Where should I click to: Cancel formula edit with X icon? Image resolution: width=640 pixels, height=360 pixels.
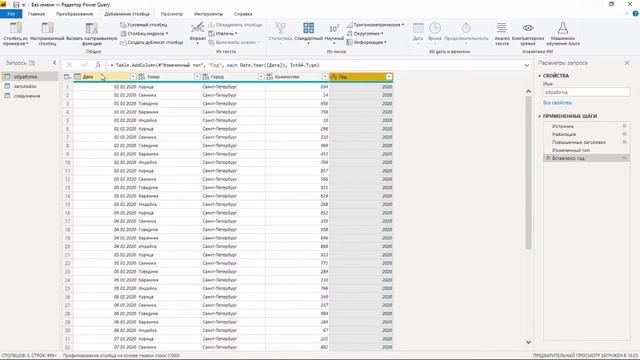point(69,64)
